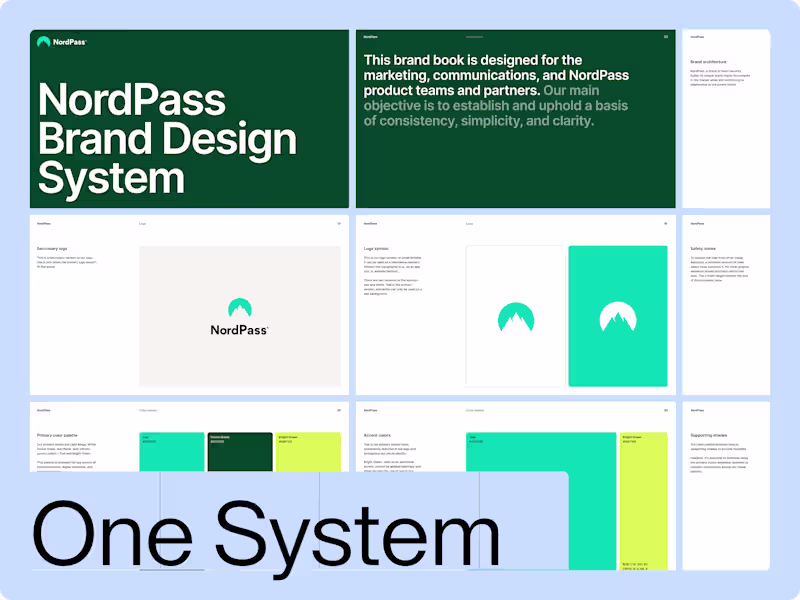Click the 'Logo symbol' heading

(376, 248)
